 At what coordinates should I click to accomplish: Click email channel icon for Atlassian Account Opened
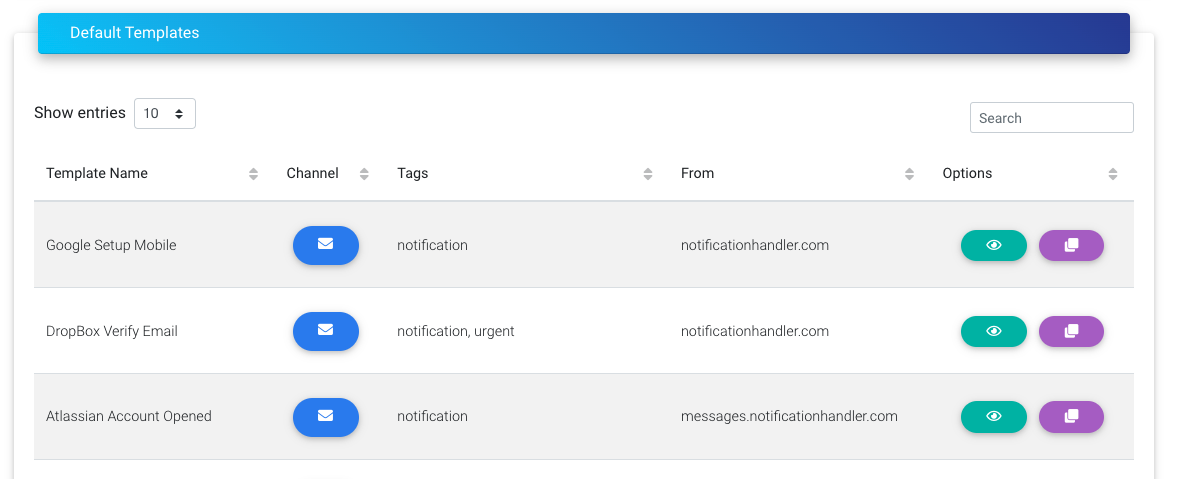pos(326,416)
